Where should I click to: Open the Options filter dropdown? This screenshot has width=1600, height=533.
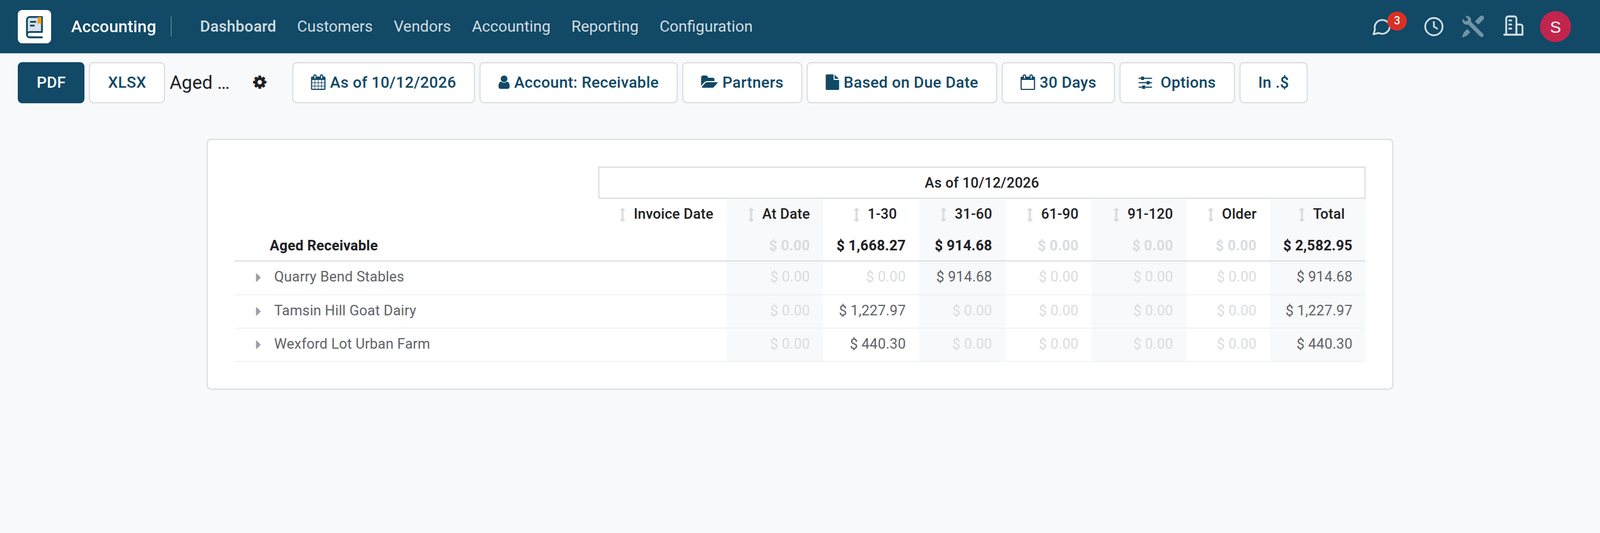(x=1177, y=82)
